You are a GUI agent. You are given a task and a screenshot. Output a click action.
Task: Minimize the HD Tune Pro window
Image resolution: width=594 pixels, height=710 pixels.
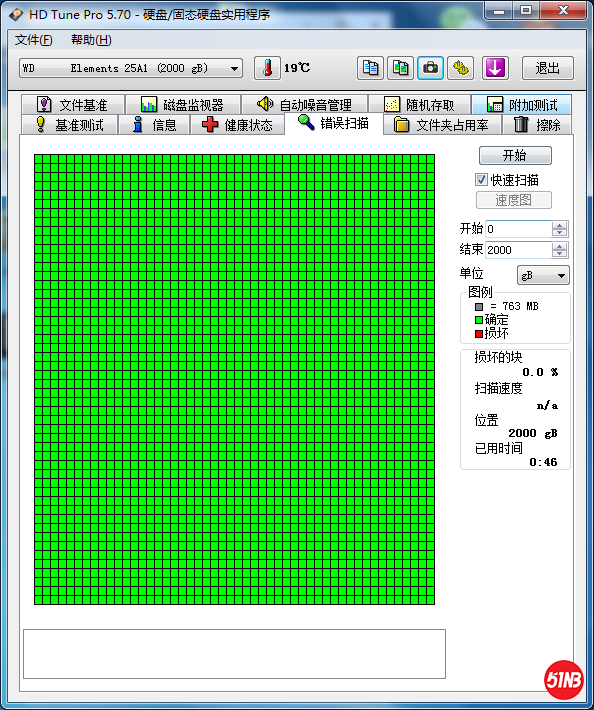[x=499, y=10]
